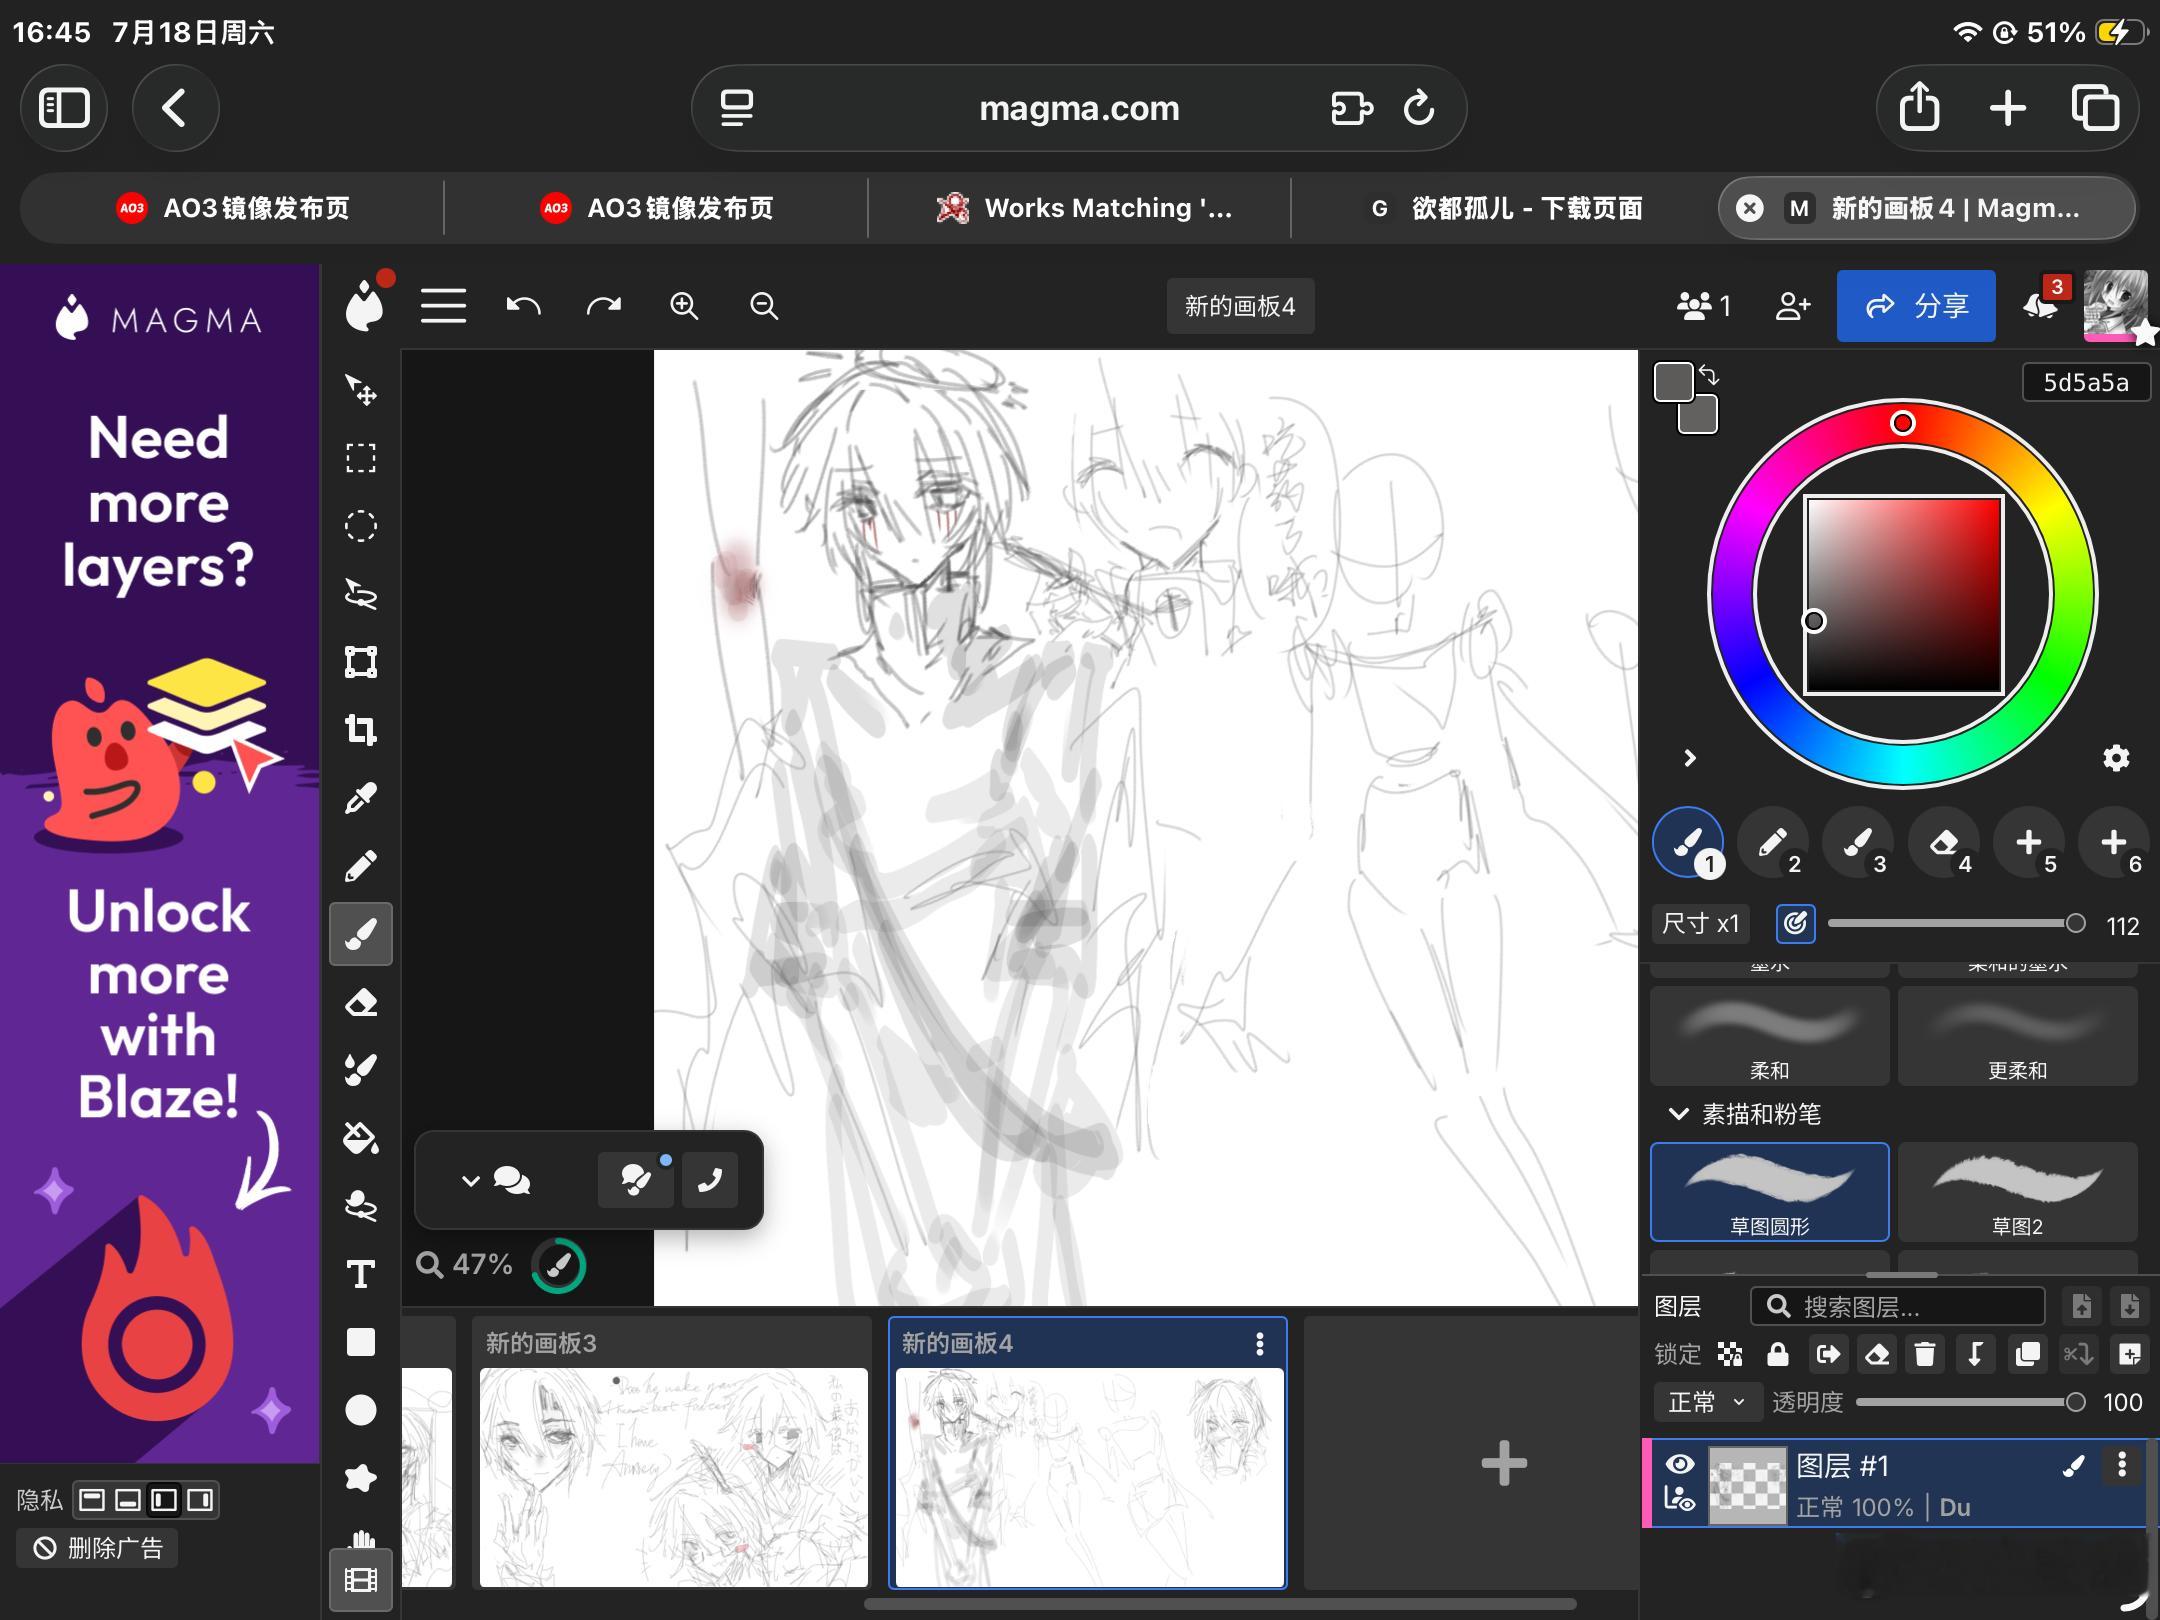Select the eraser tool in left toolbar
2160x1620 pixels.
[361, 1002]
